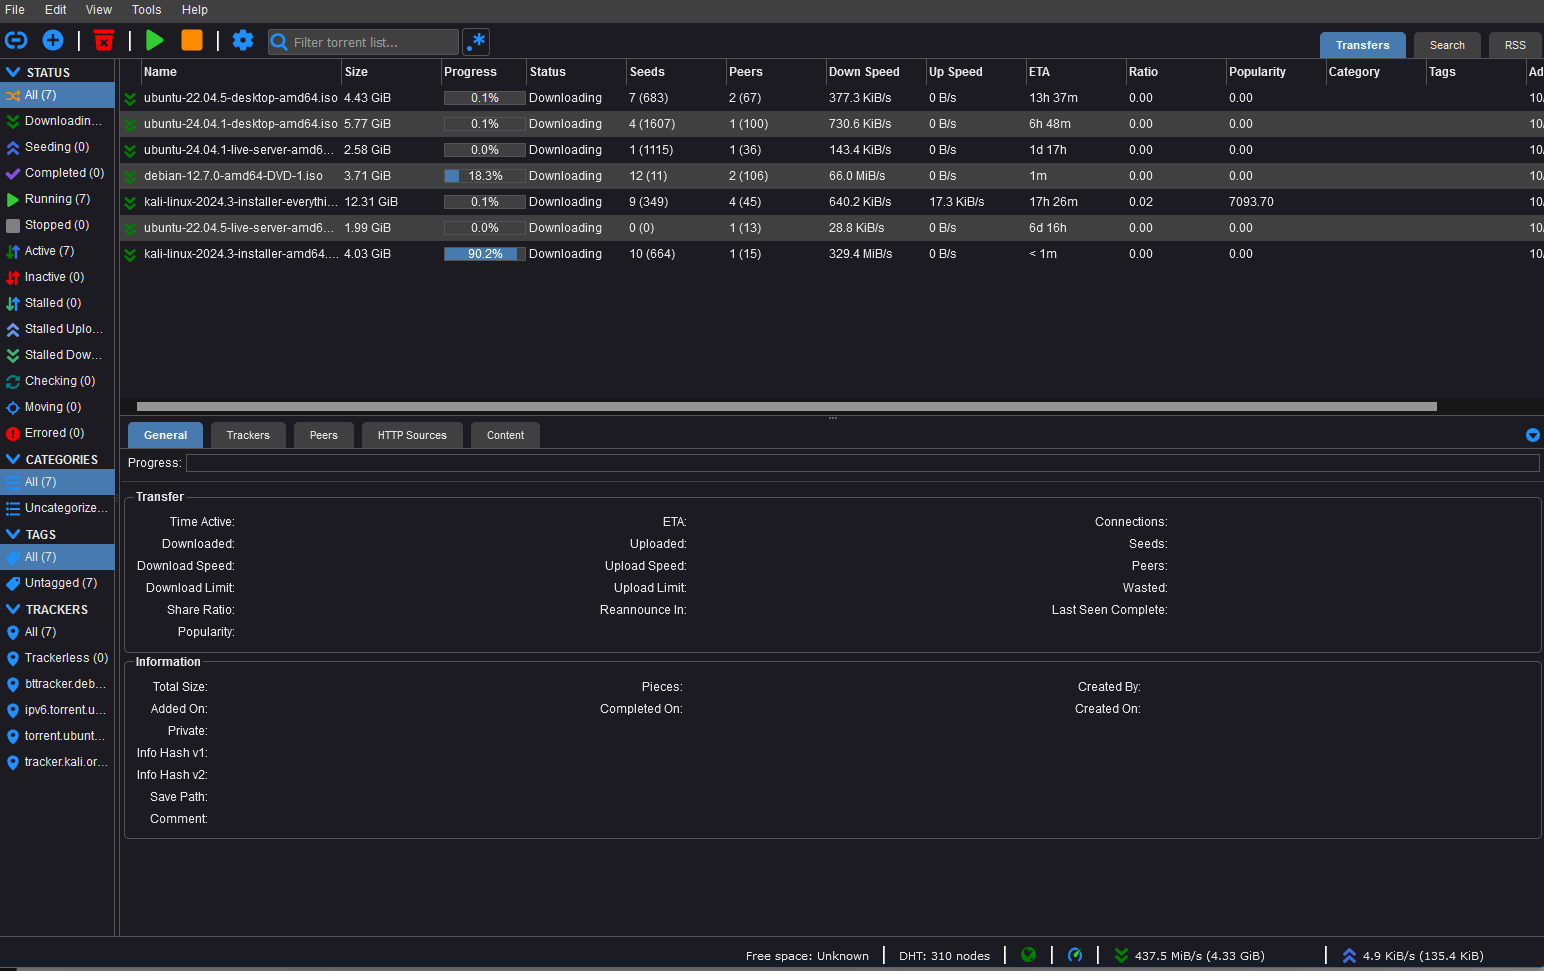Toggle the regex filter button
Screen dimensions: 1544x971
pyautogui.click(x=477, y=42)
